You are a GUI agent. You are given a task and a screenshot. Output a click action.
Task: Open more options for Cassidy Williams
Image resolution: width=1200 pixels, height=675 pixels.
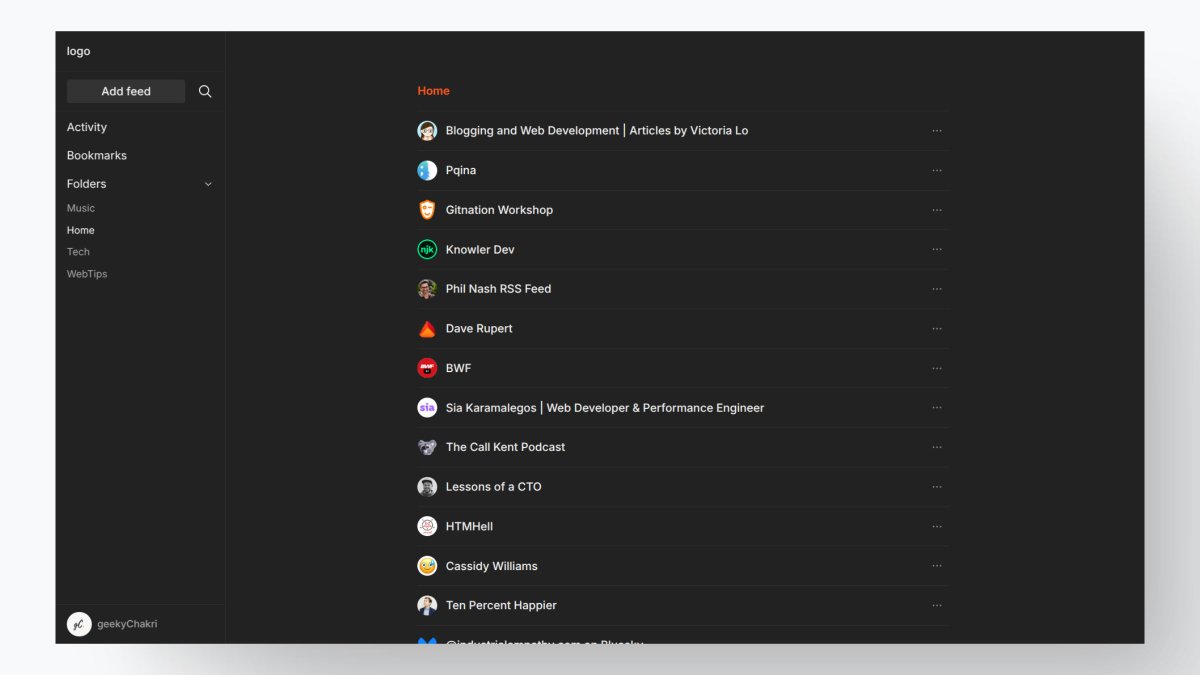tap(937, 566)
